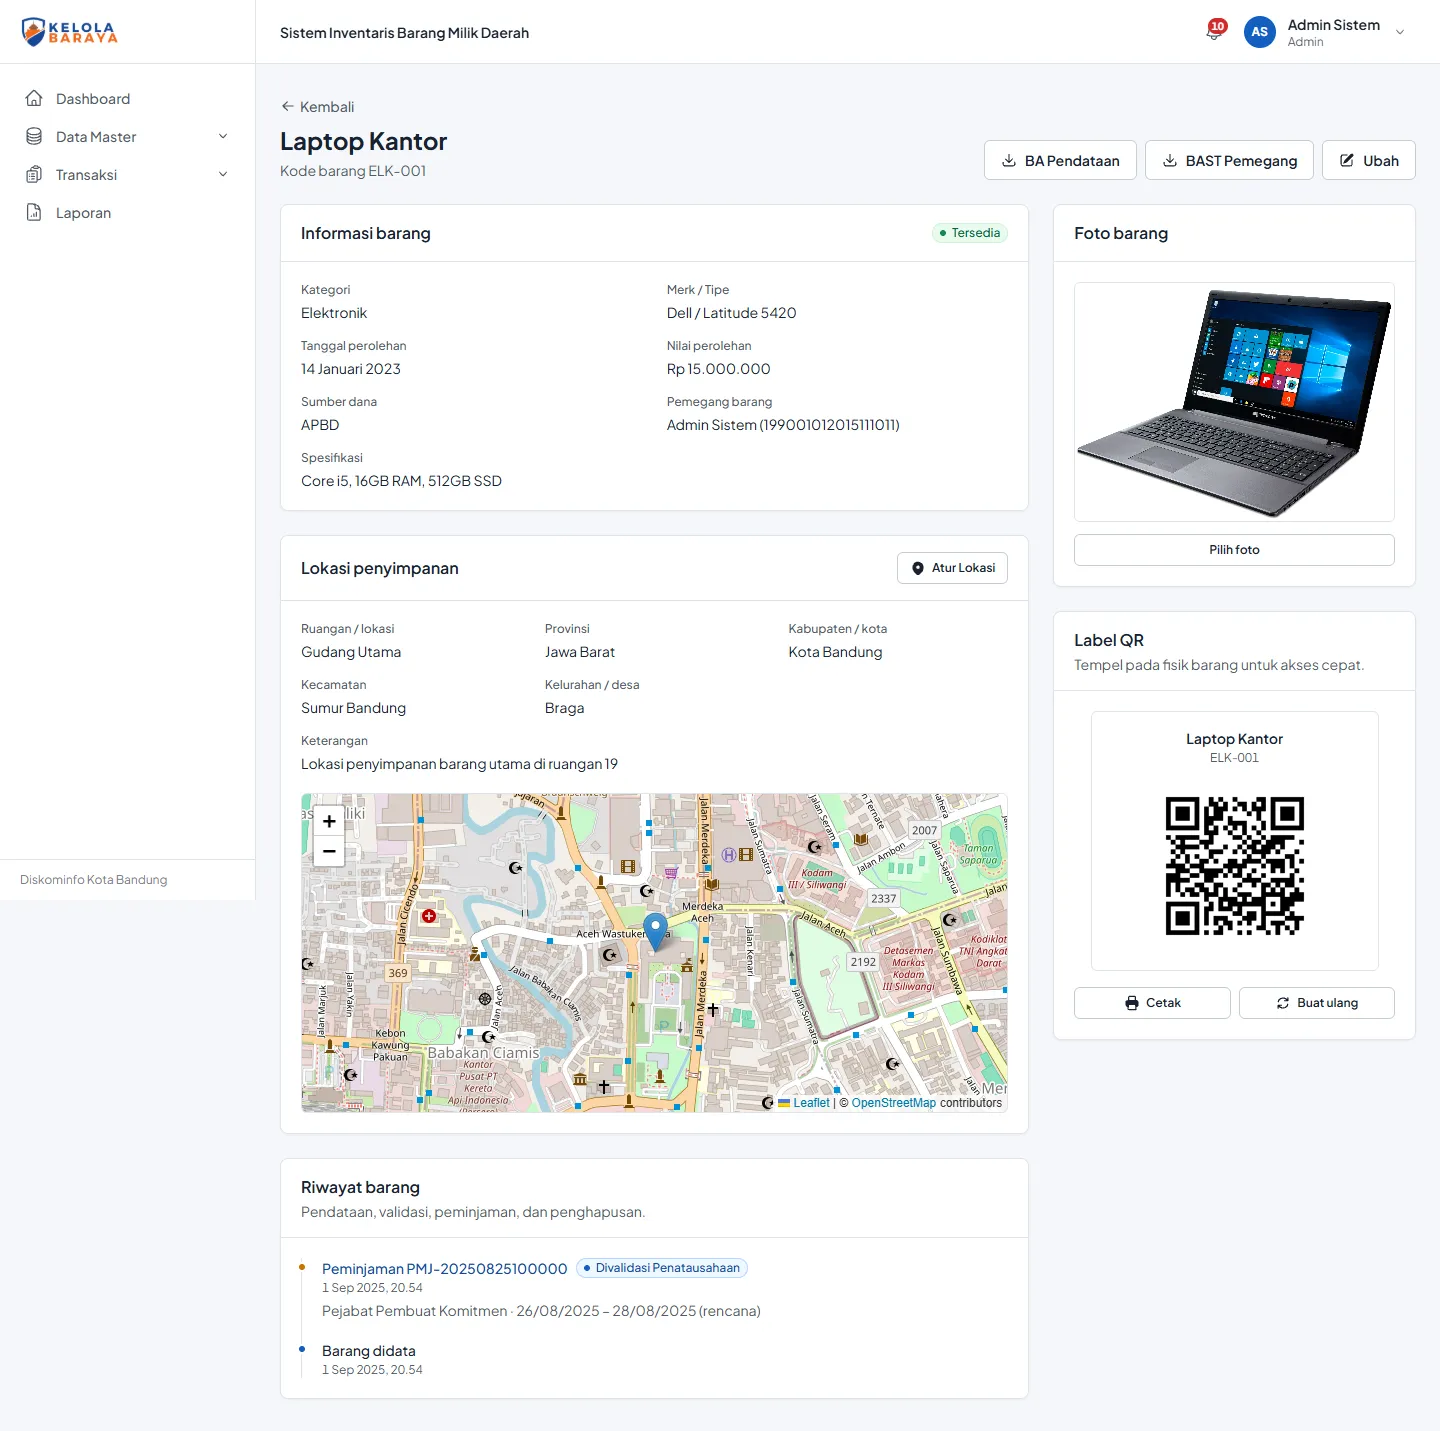Click the Diskominfo Kota Bandung footer text

pyautogui.click(x=94, y=880)
